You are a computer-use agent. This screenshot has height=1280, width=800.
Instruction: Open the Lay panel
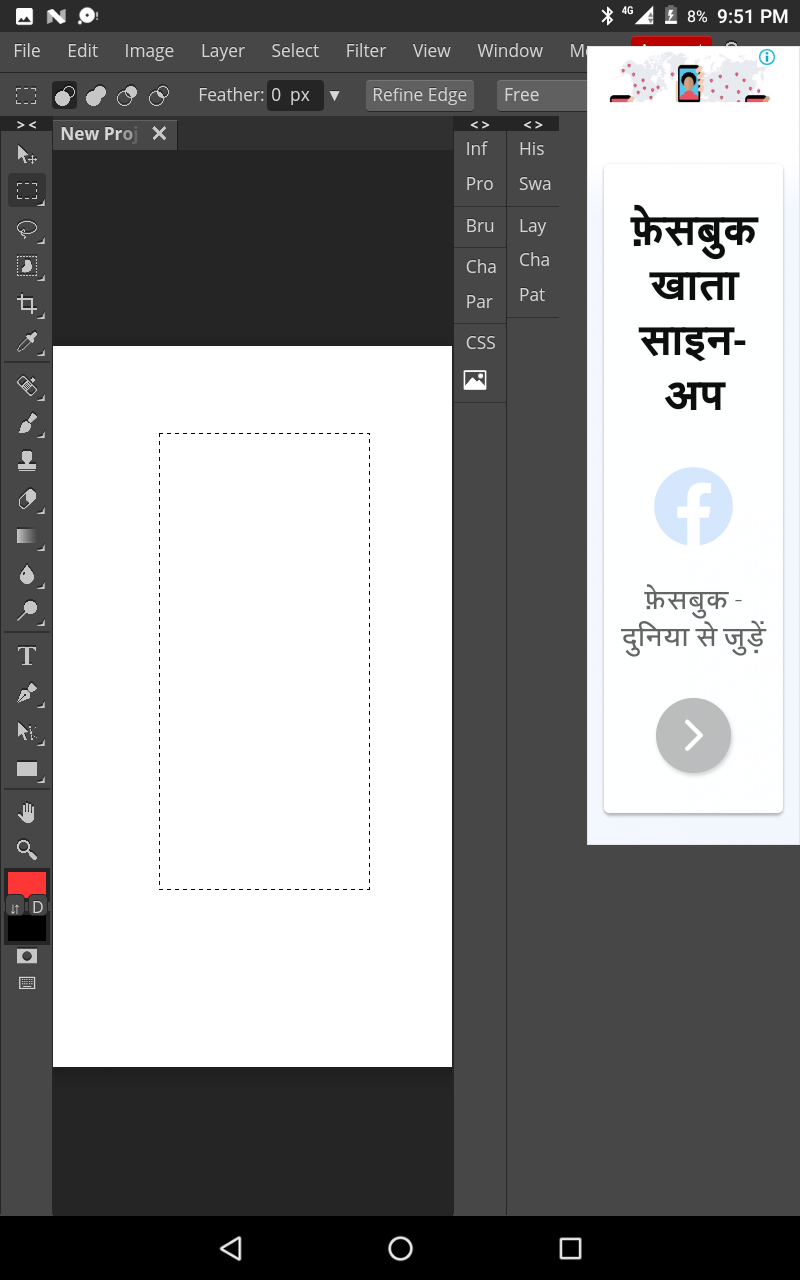533,226
